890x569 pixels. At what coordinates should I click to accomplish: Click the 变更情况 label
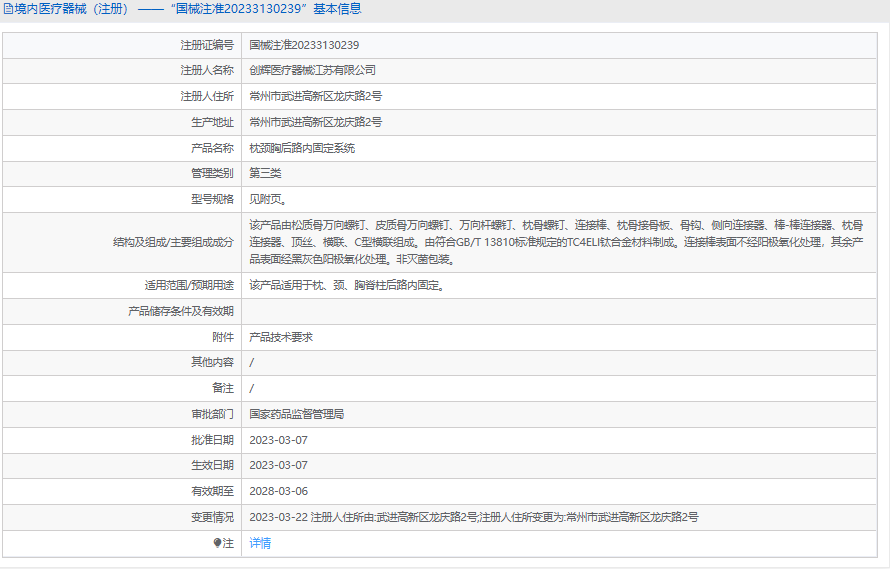(x=212, y=517)
